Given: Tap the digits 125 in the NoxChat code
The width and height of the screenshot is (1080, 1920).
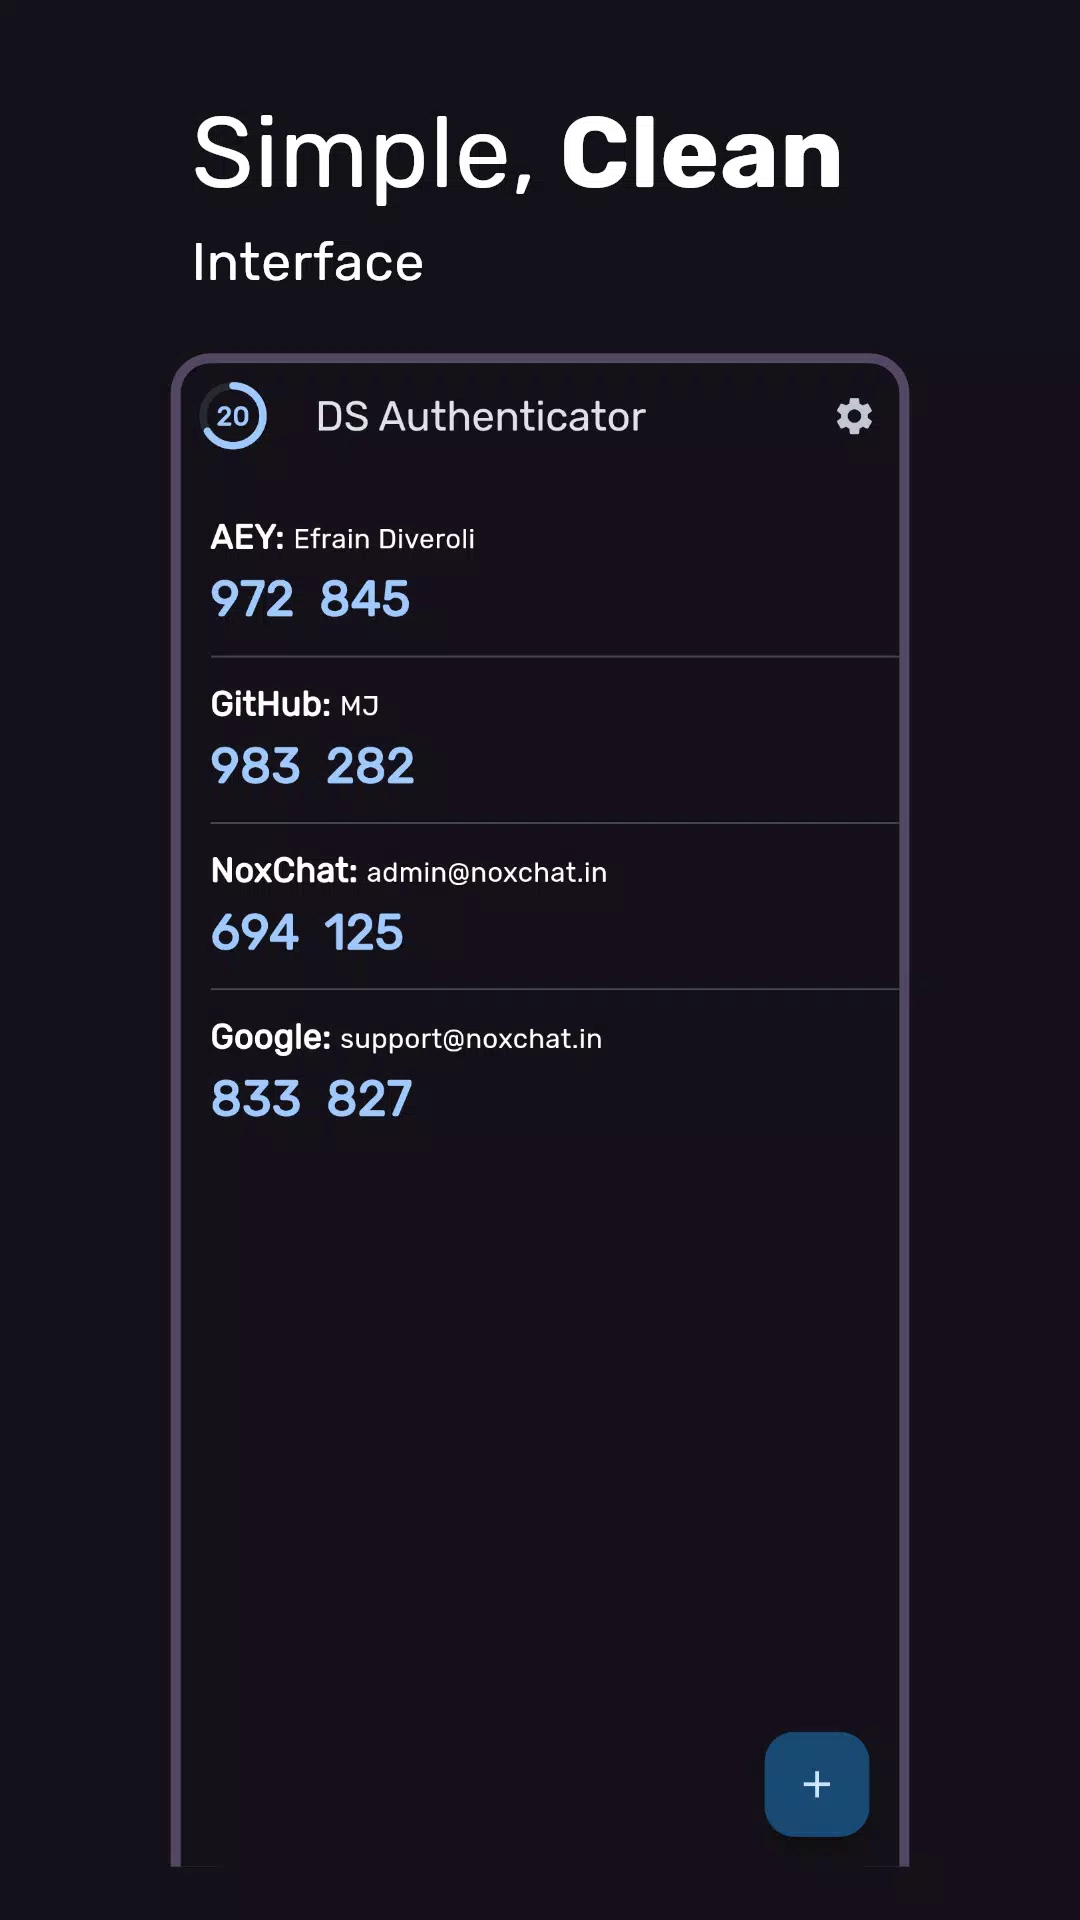Looking at the screenshot, I should (363, 932).
